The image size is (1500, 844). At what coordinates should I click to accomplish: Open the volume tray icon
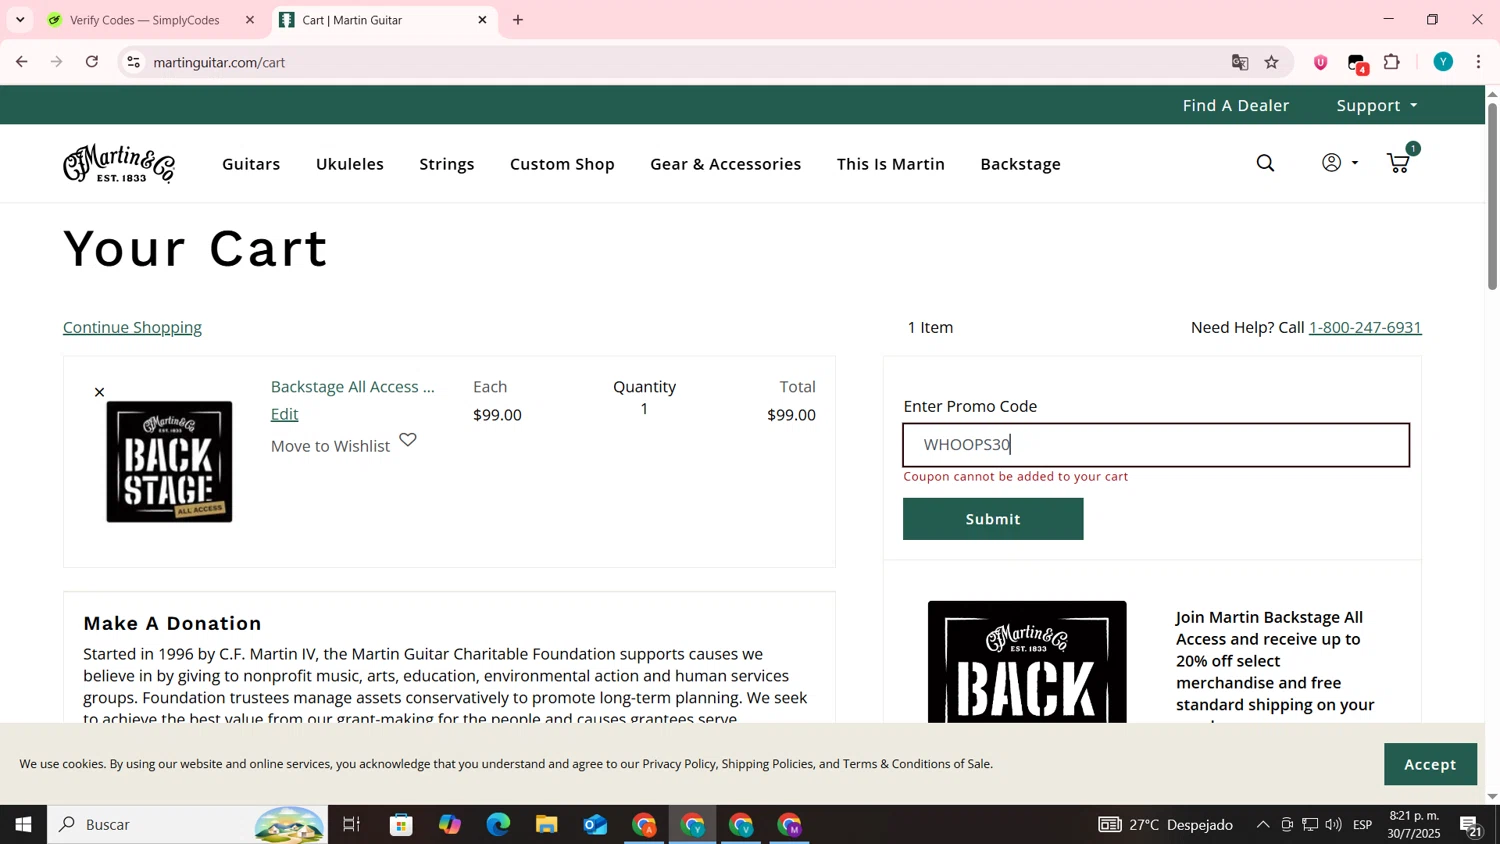point(1333,825)
